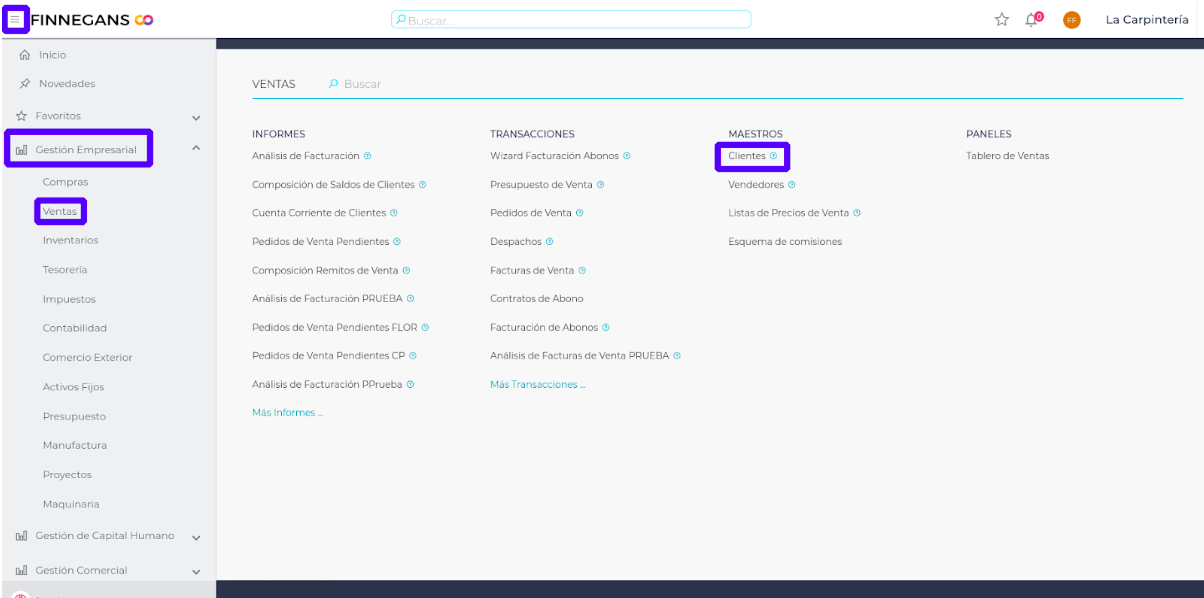Select Activos Fijos module
Screen dimensions: 1204x598
point(73,387)
